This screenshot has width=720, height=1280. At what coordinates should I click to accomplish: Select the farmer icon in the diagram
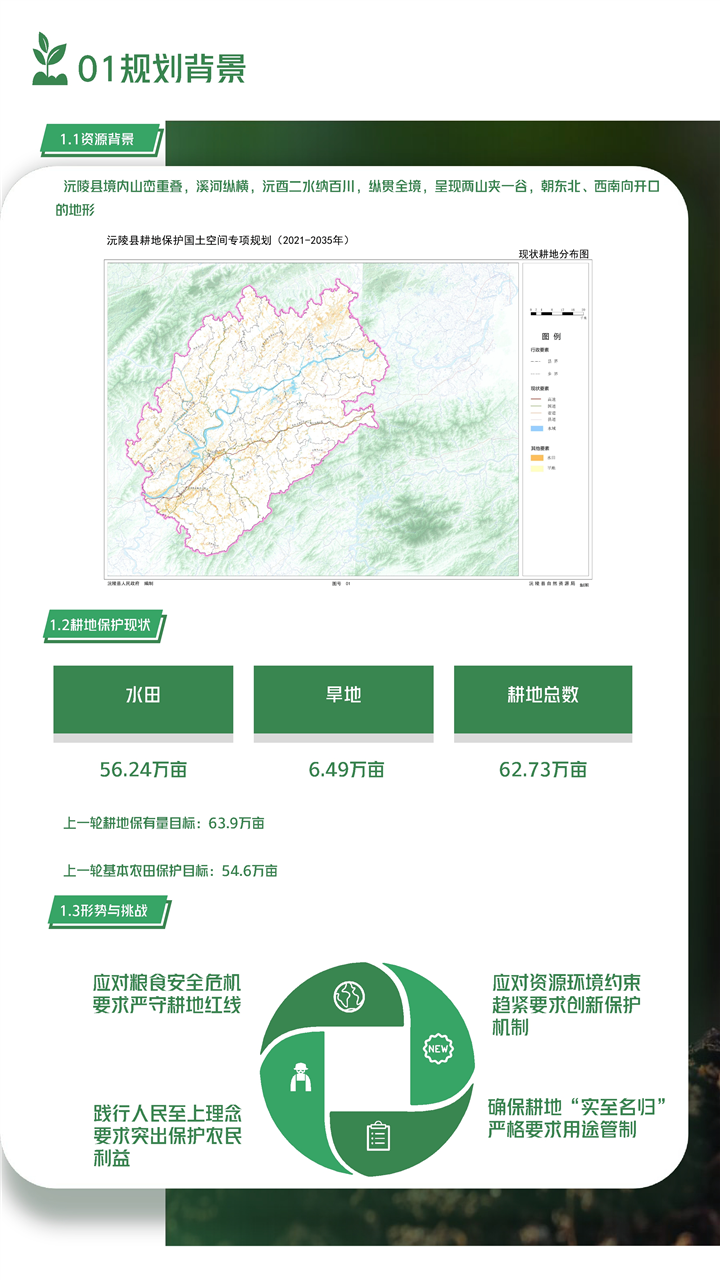(x=297, y=1077)
